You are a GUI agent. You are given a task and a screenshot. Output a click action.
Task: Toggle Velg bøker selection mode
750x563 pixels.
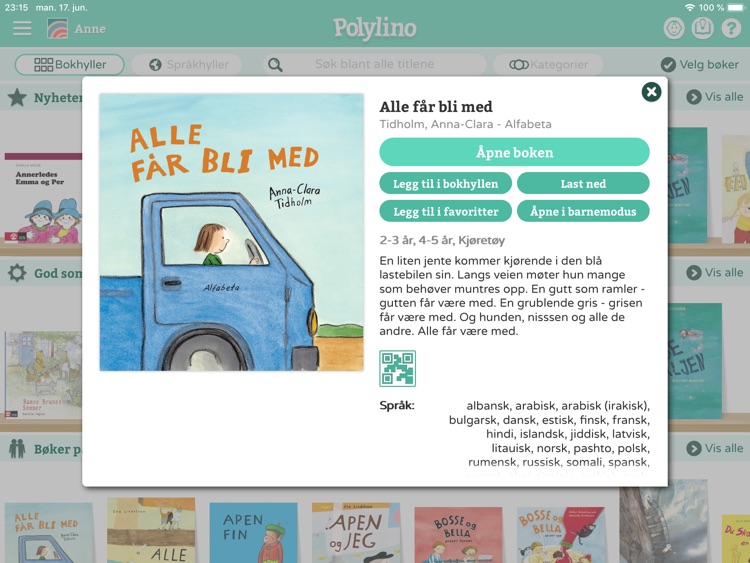tap(699, 64)
